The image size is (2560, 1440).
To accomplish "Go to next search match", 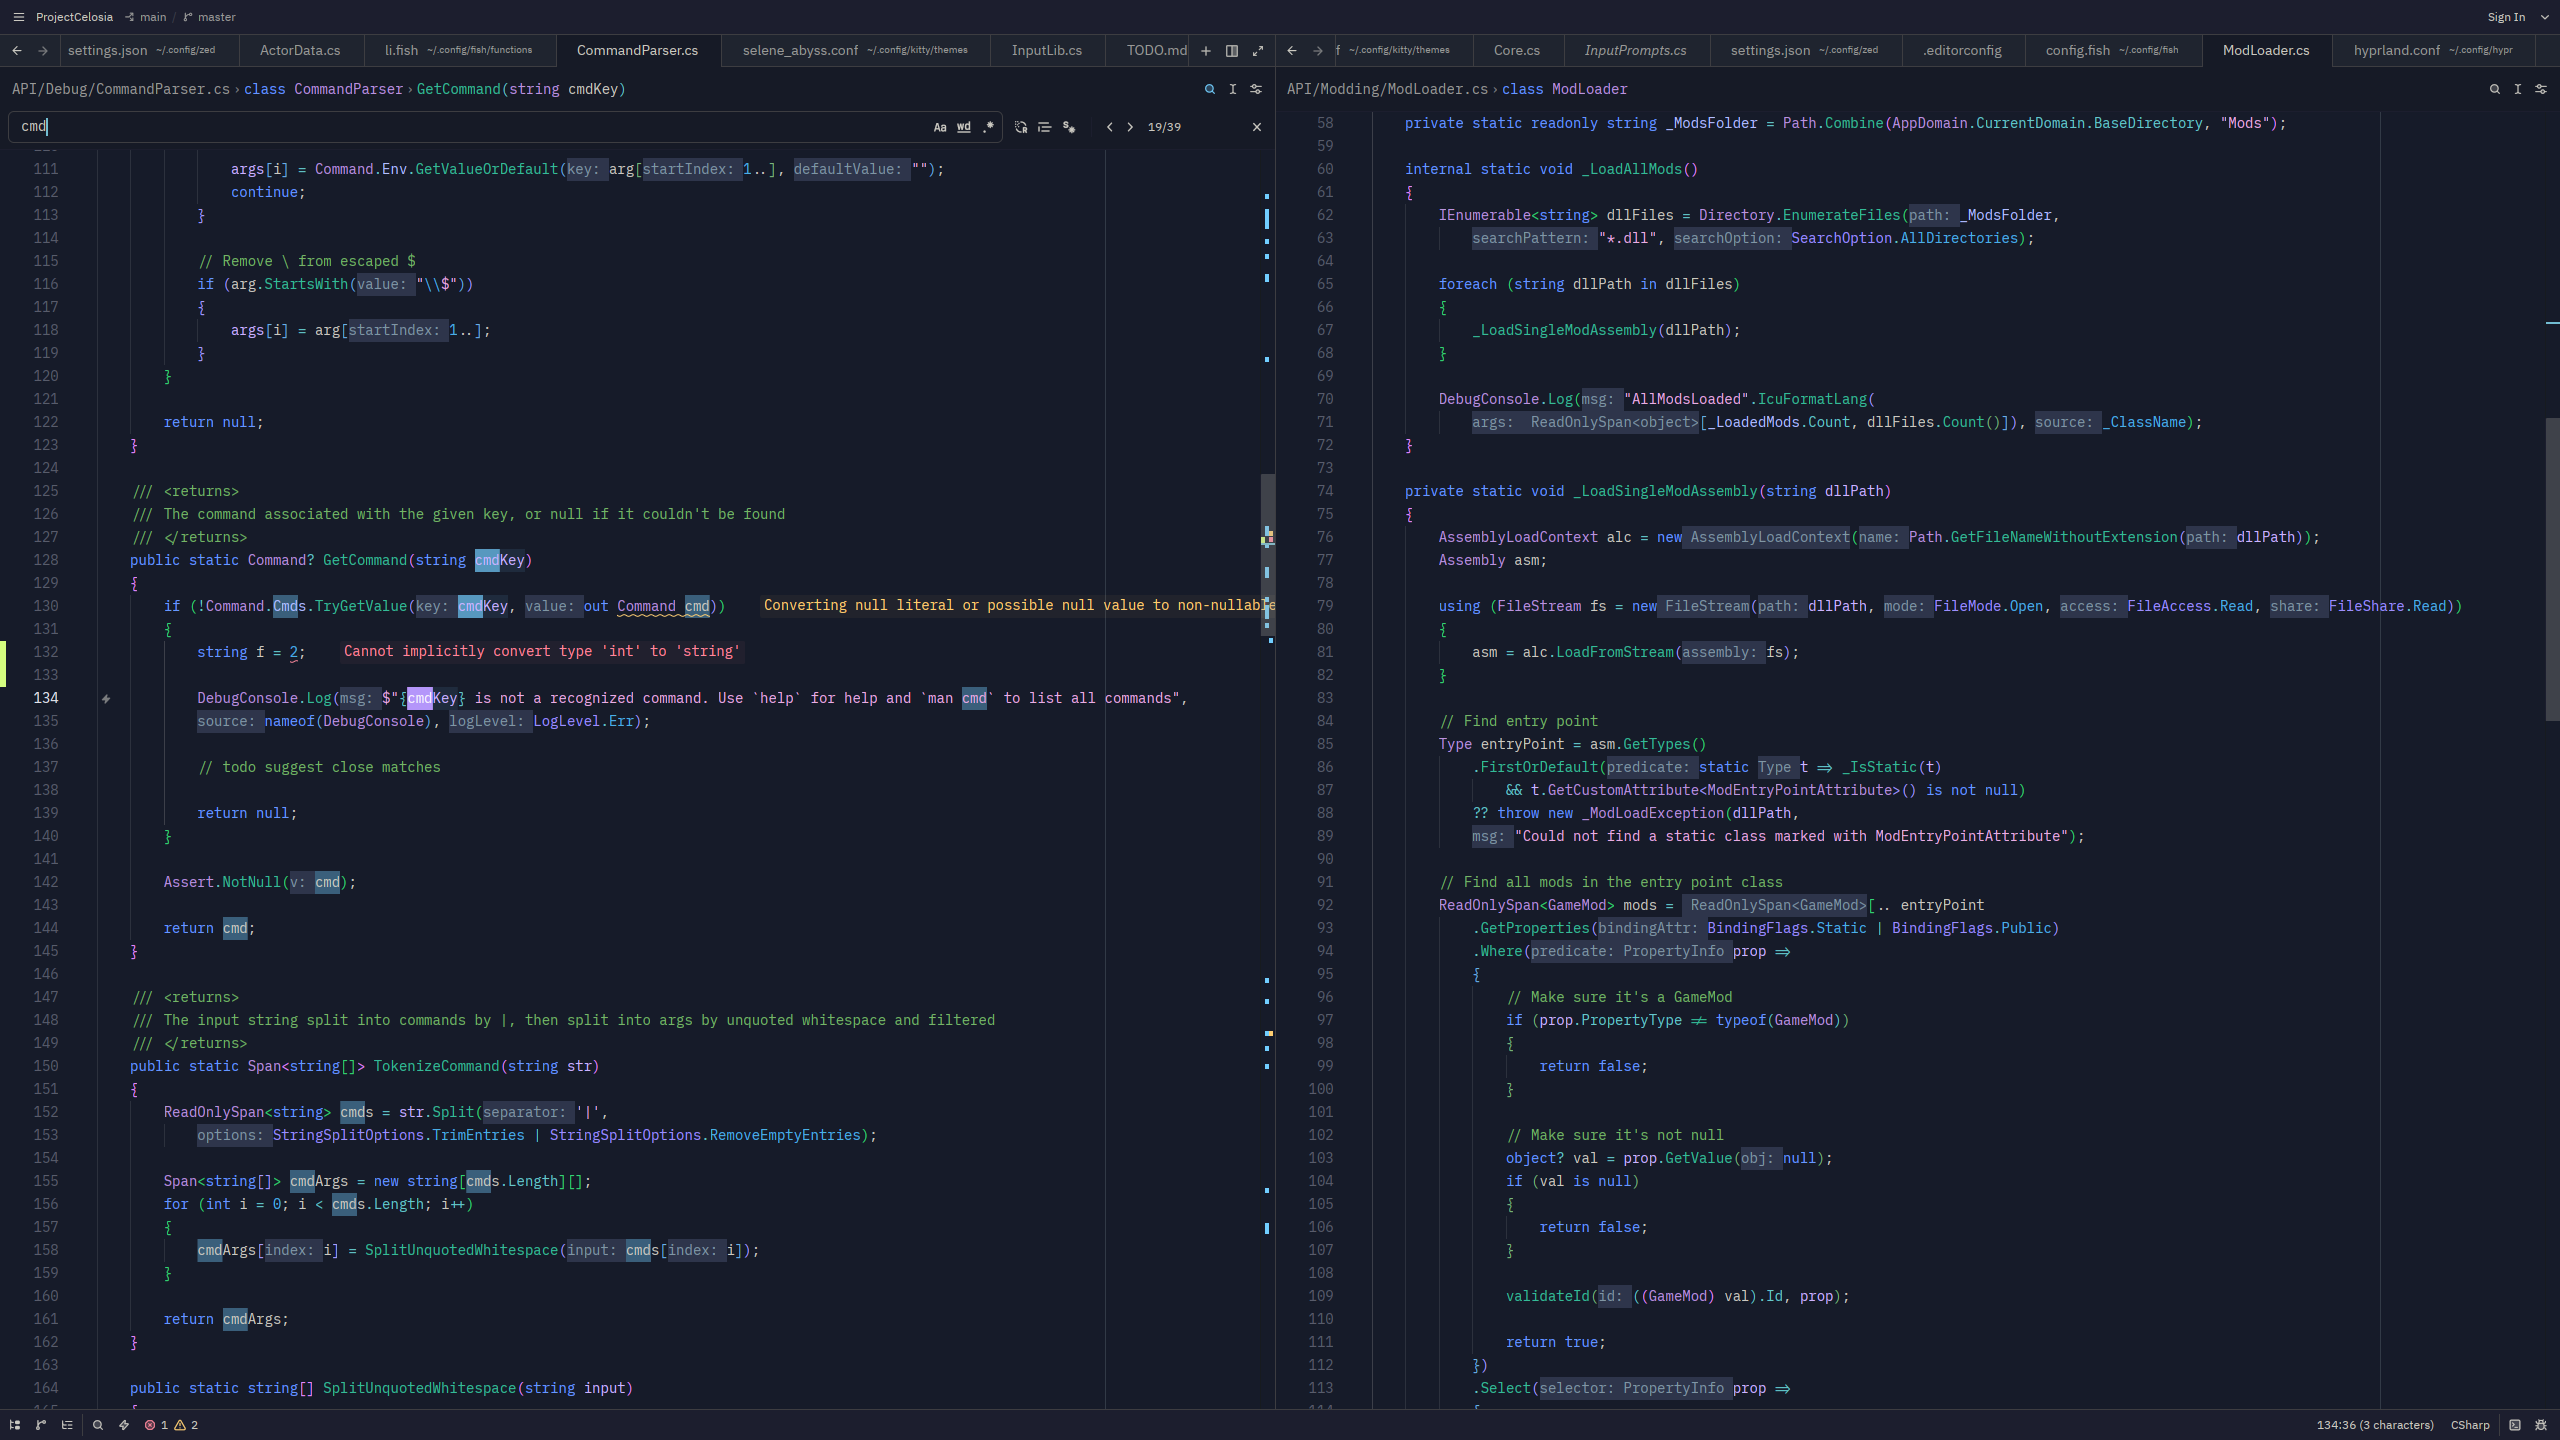I will click(x=1130, y=127).
